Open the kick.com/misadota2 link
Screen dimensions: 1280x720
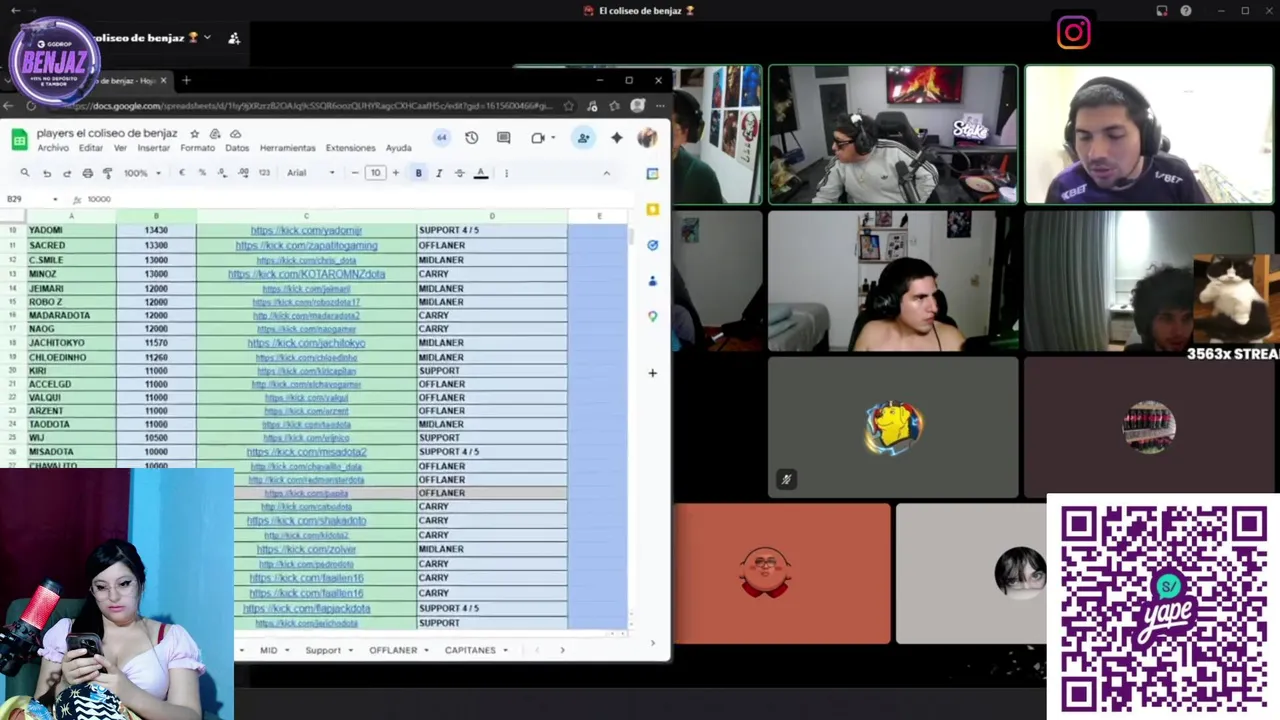pos(306,452)
